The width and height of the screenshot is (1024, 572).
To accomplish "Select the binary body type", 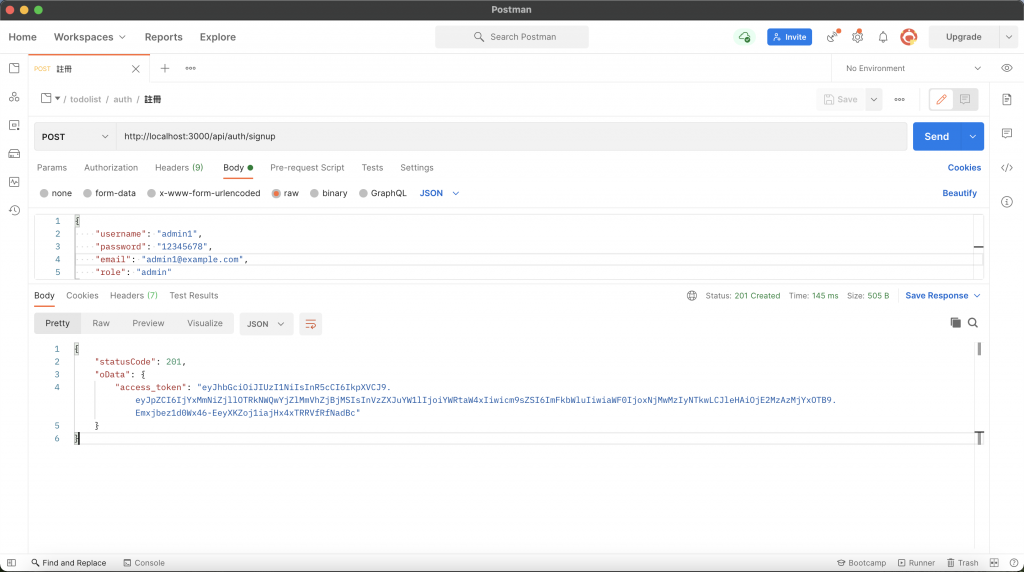I will point(314,193).
